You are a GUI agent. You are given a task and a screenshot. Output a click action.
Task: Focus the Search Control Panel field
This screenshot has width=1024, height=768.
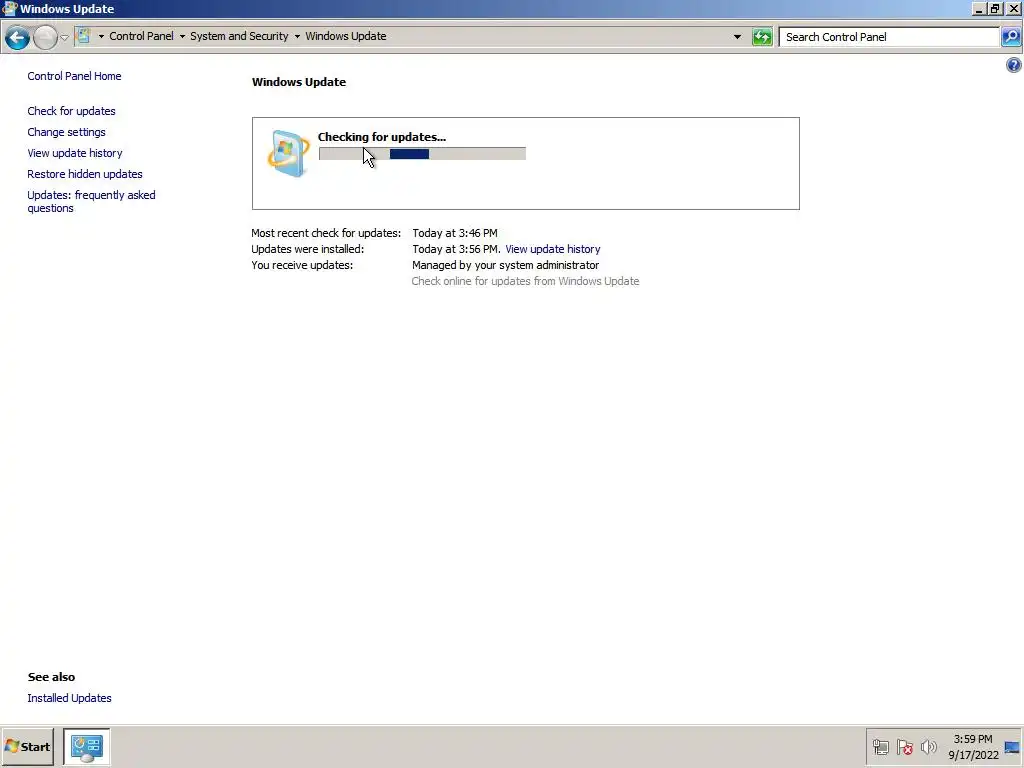click(889, 37)
